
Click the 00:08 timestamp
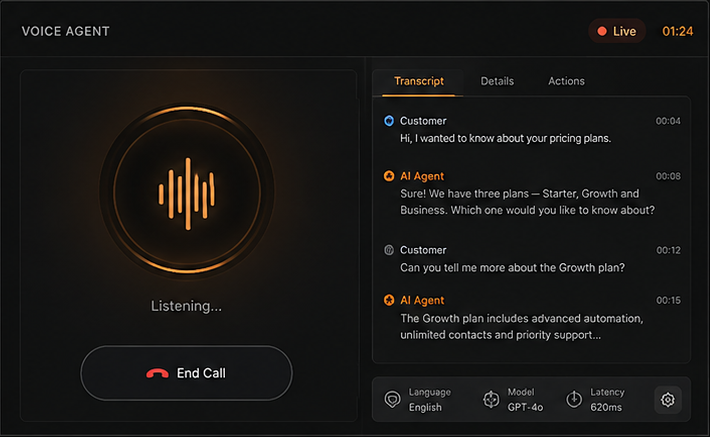(x=668, y=176)
